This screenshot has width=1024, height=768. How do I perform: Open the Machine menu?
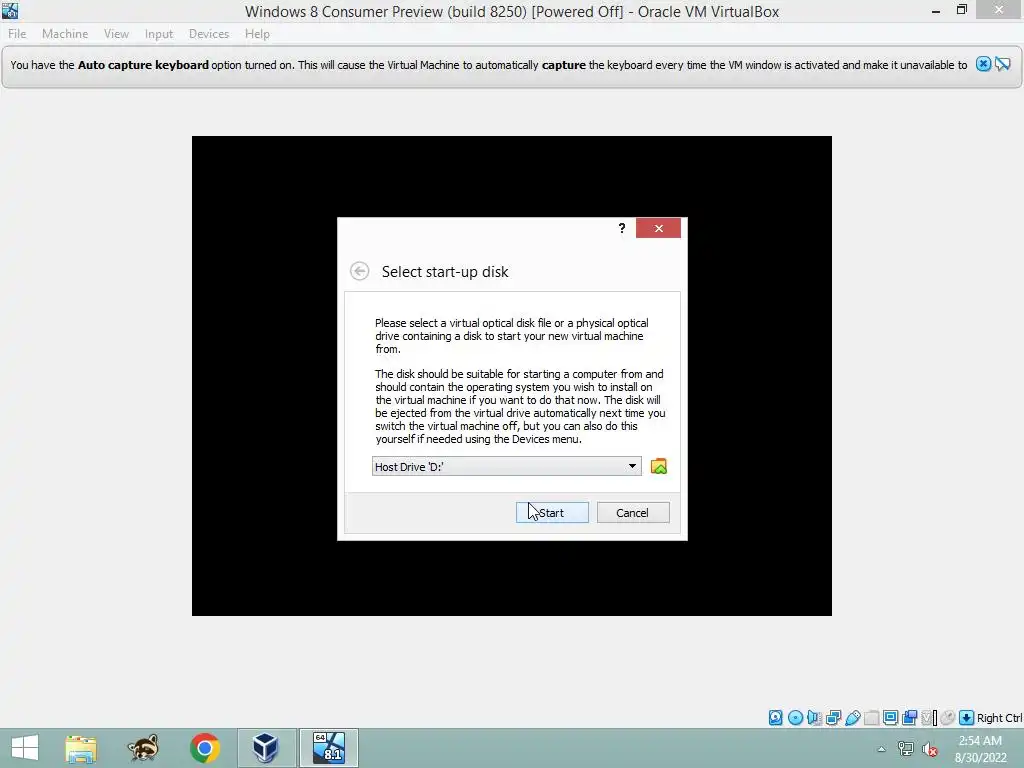click(65, 34)
